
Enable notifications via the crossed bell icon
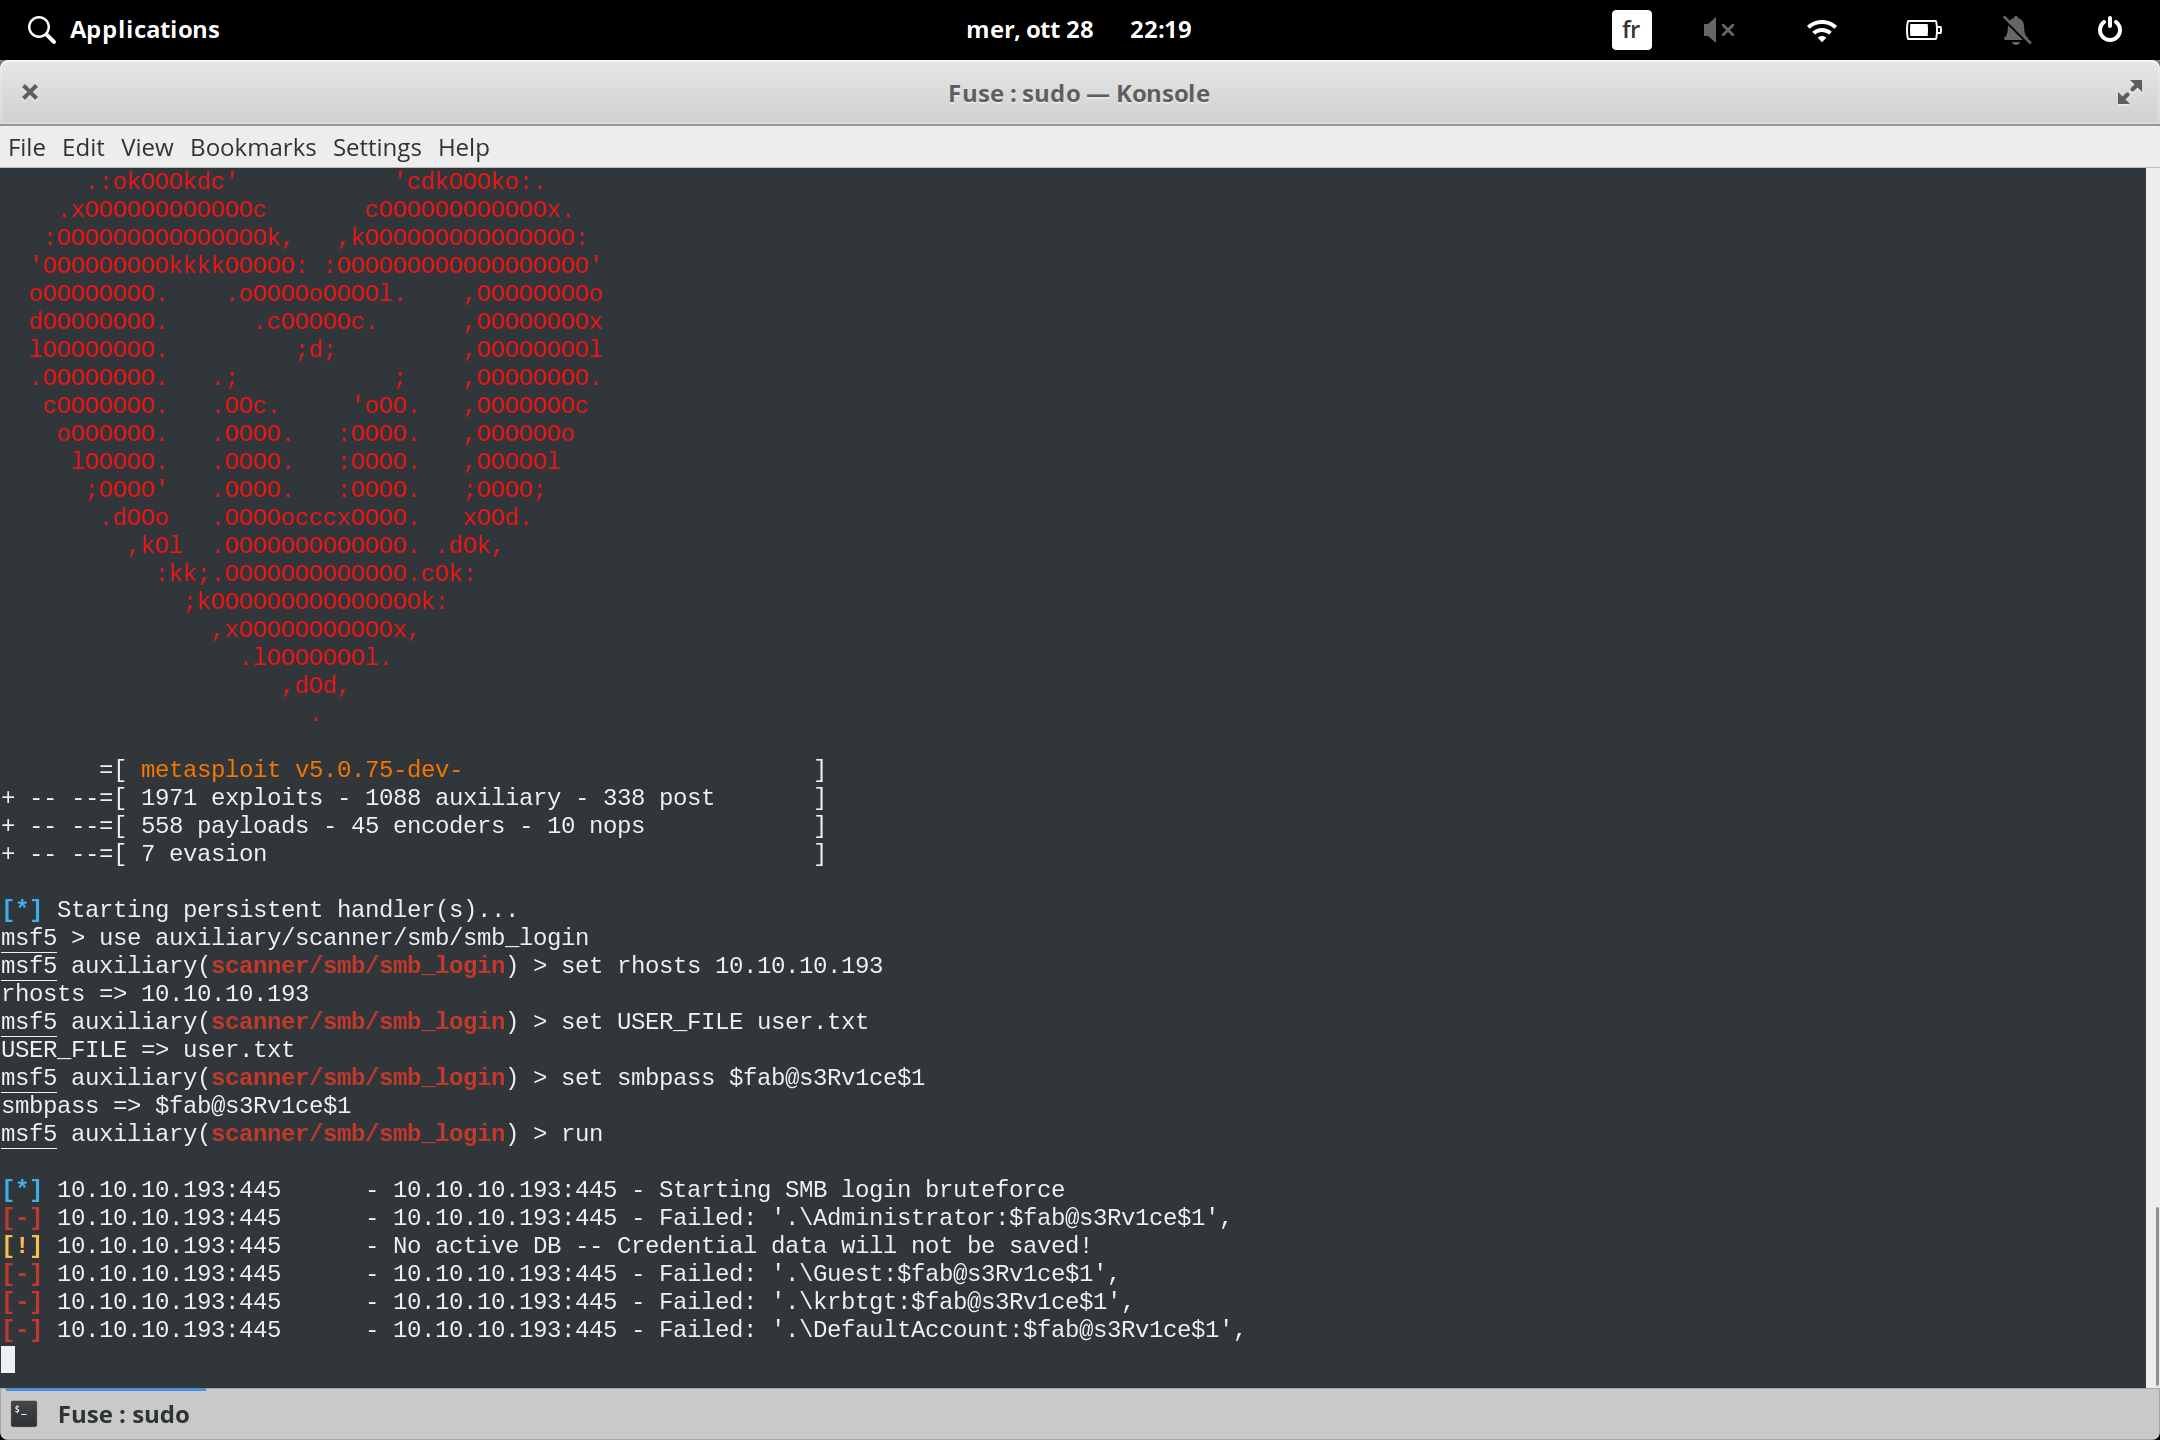[2016, 29]
